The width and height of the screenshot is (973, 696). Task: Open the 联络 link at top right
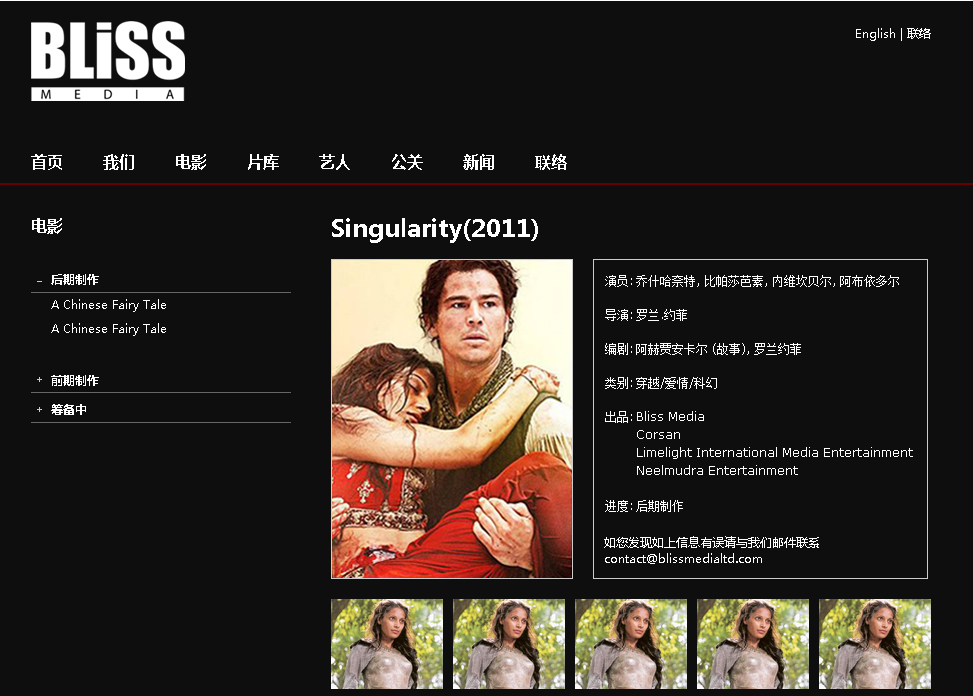[919, 33]
